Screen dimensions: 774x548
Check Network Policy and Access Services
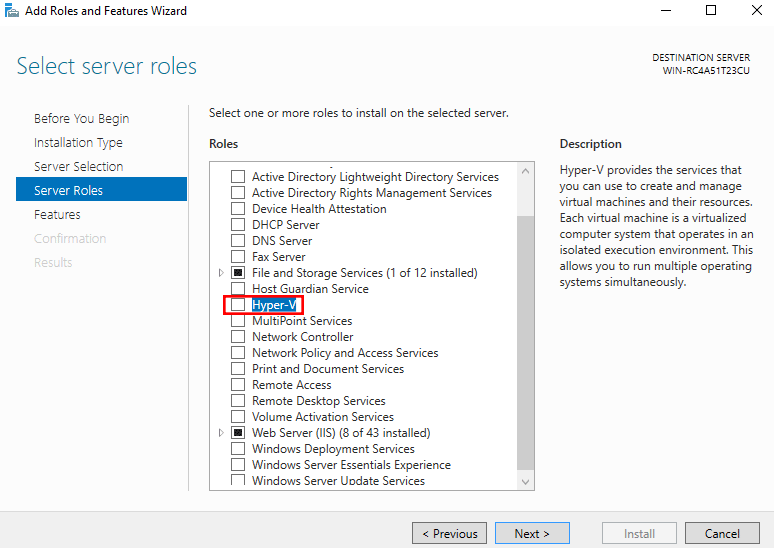coord(238,353)
